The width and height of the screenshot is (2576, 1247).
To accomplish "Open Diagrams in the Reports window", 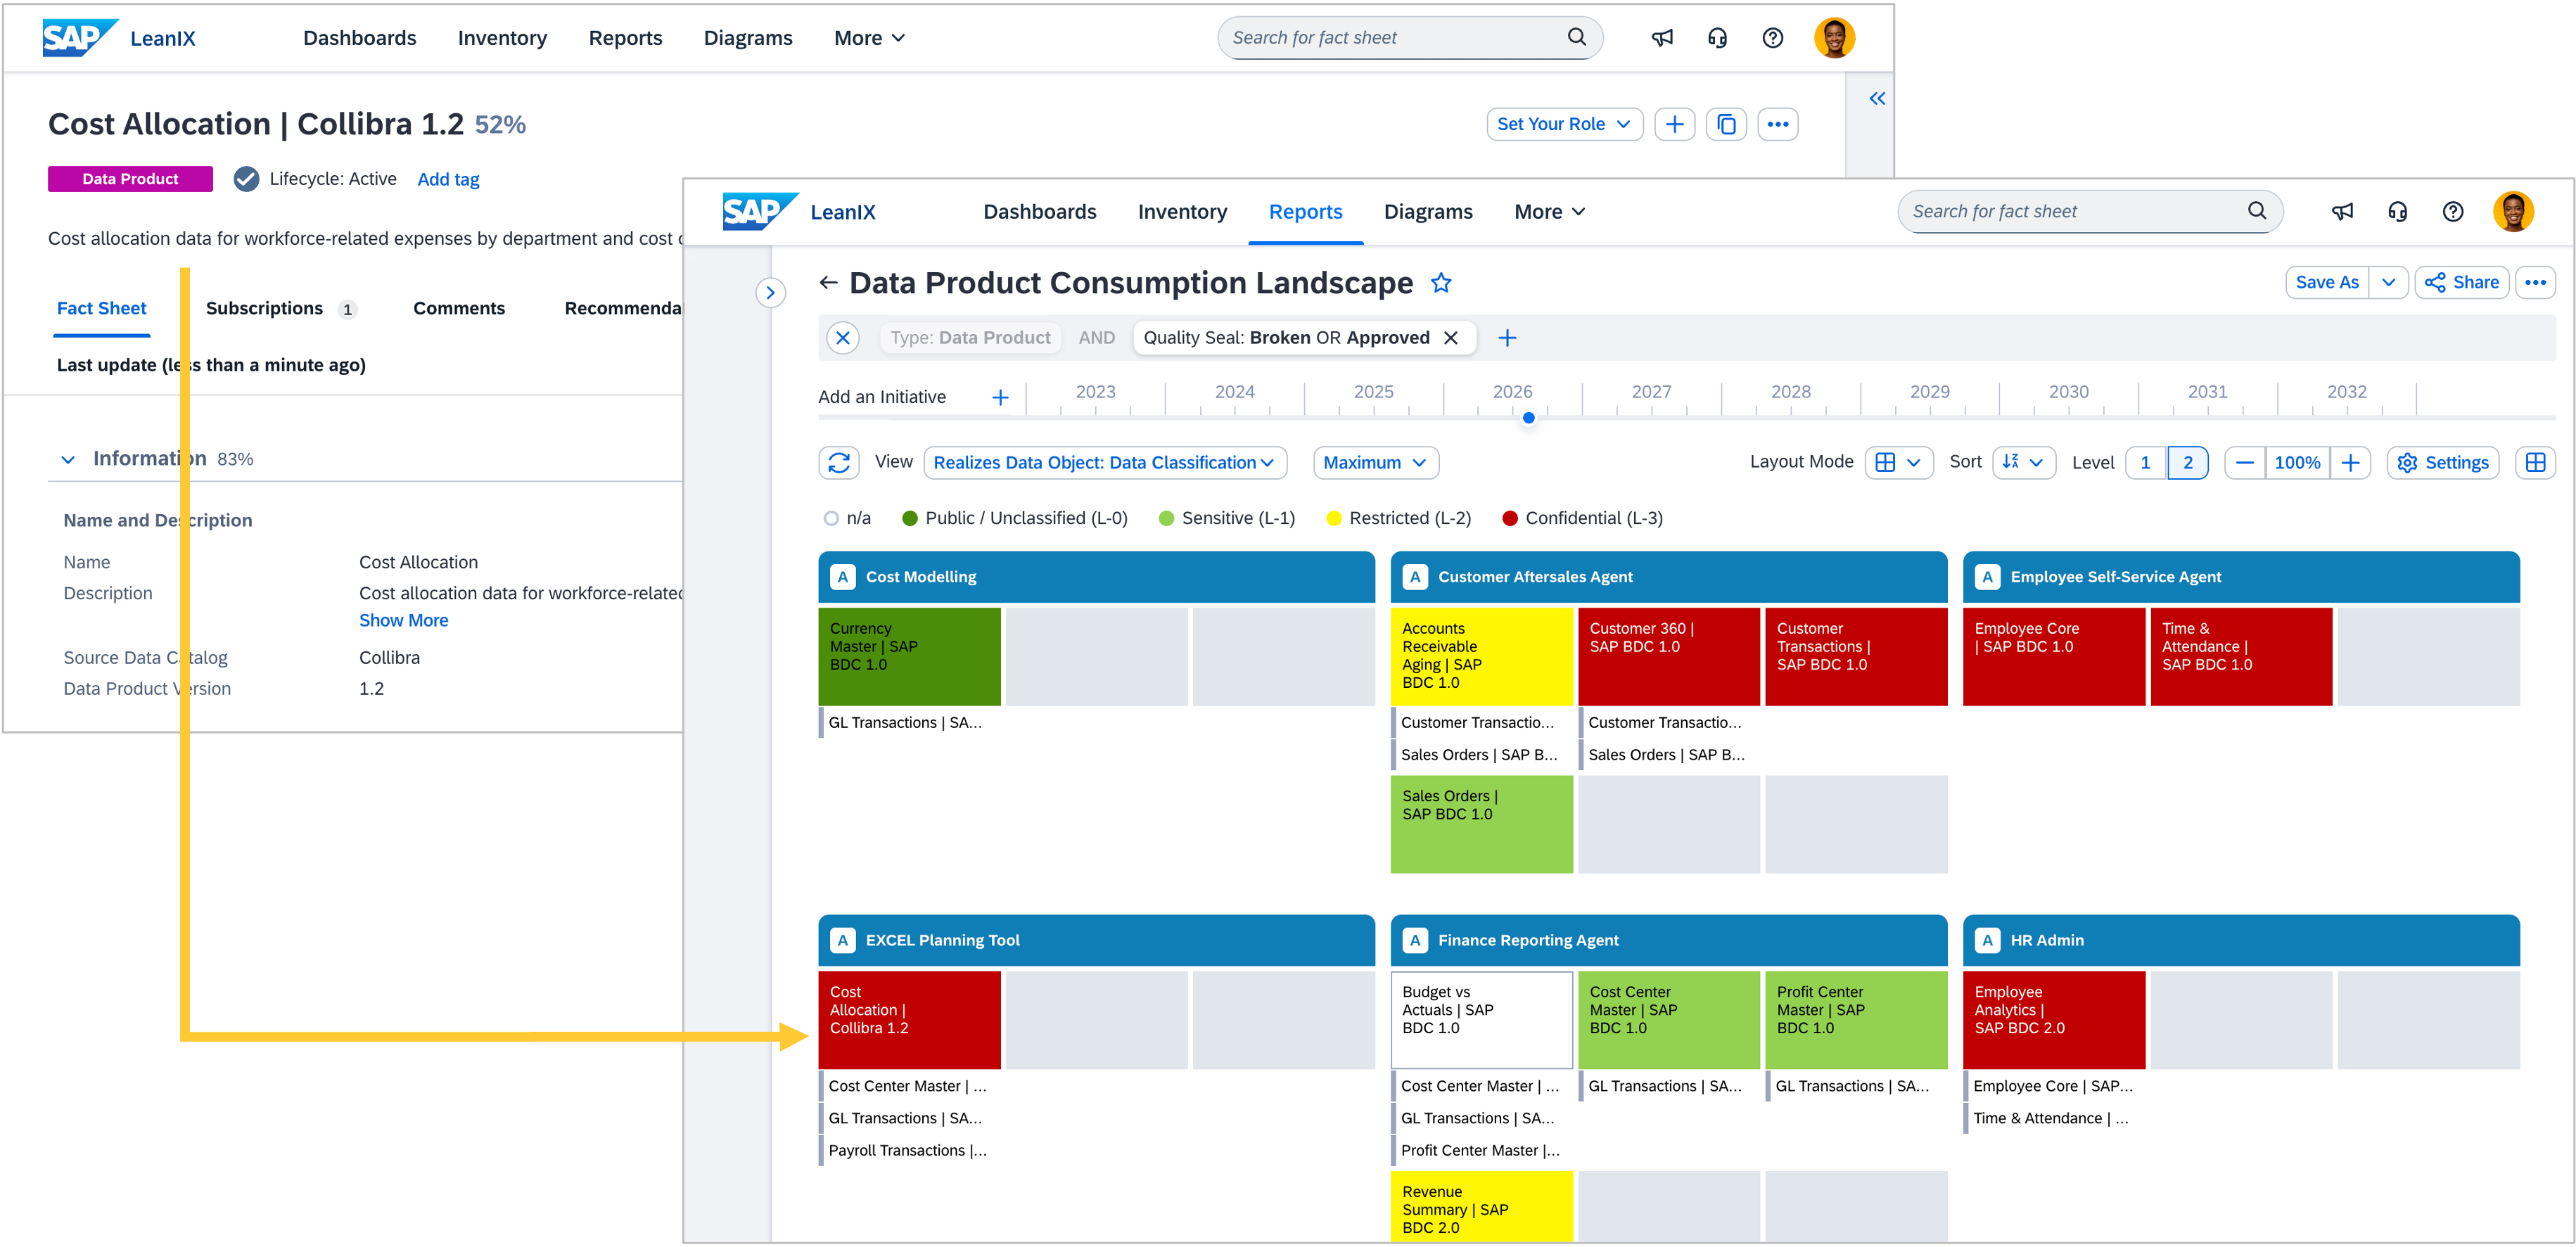I will pyautogui.click(x=1428, y=211).
